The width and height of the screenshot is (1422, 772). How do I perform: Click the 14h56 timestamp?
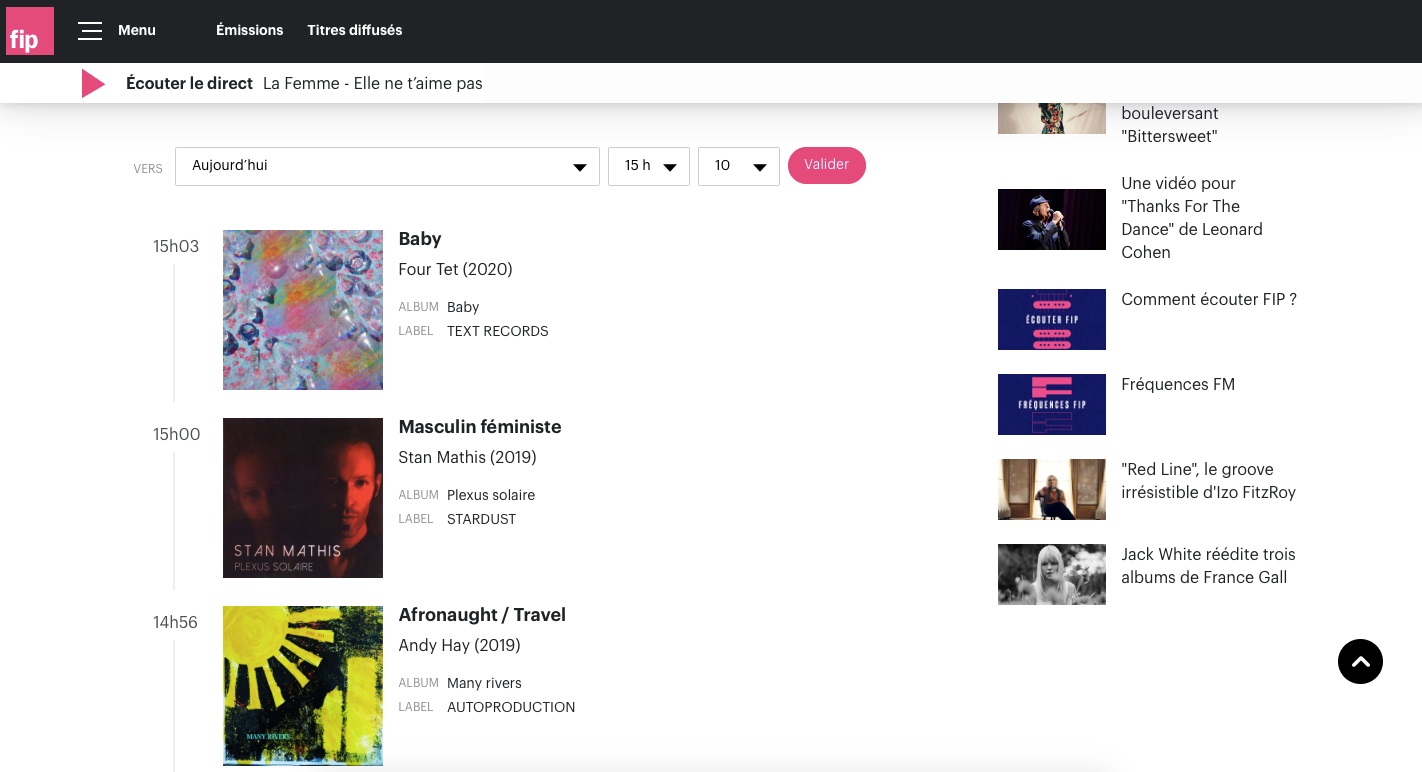pos(175,622)
